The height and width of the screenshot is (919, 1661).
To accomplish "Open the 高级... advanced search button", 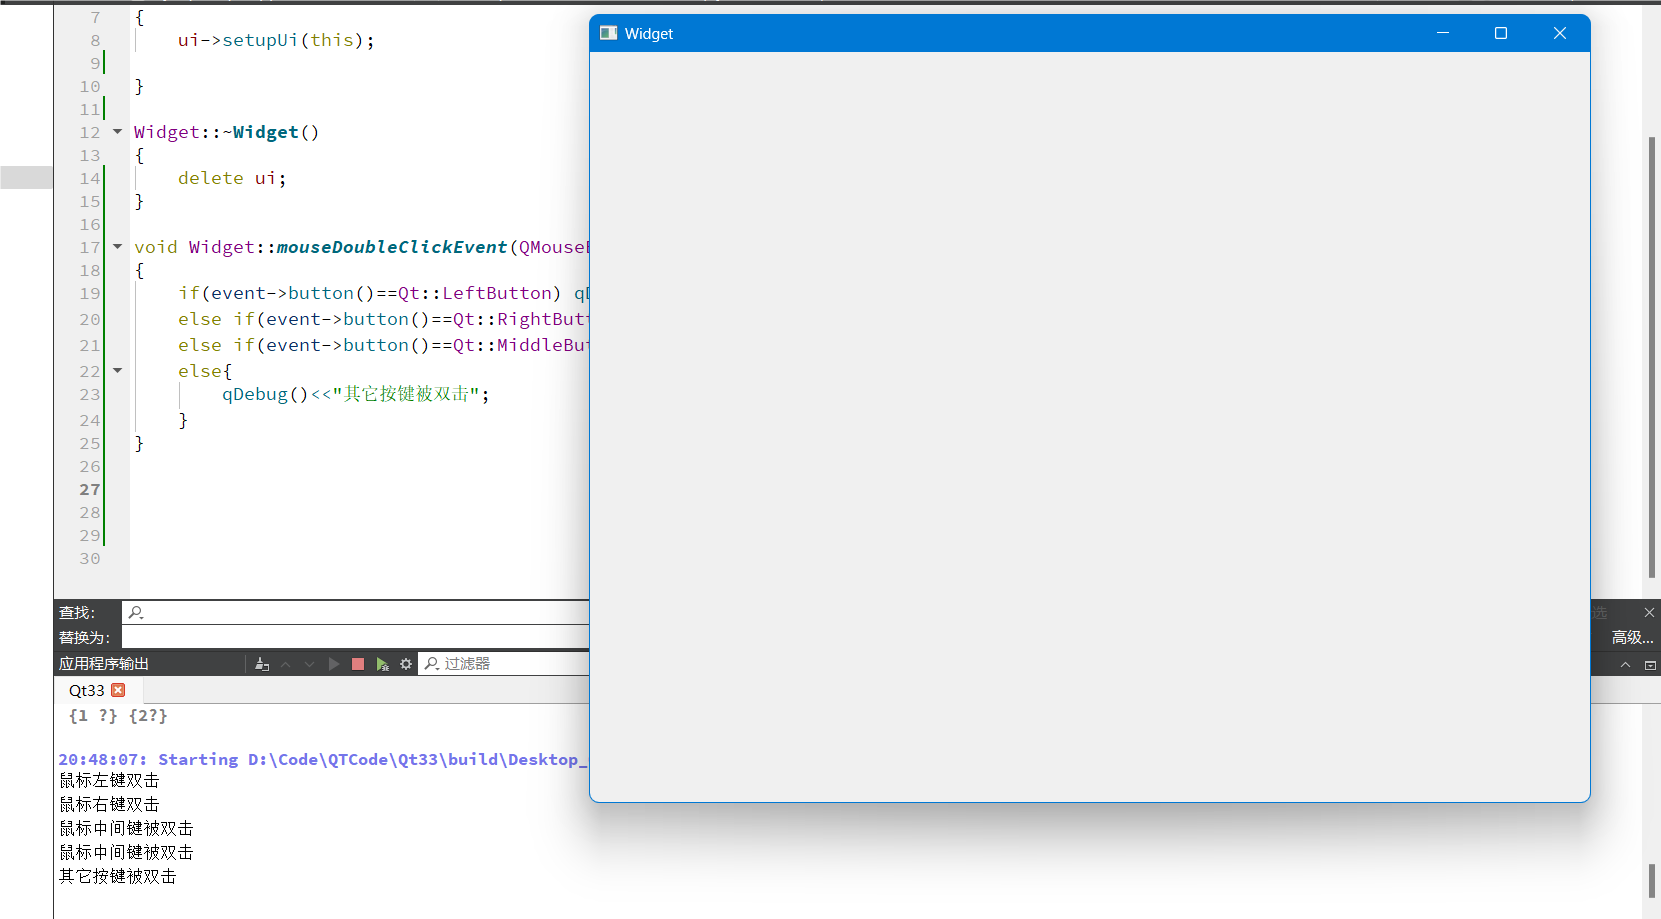I will (x=1632, y=637).
